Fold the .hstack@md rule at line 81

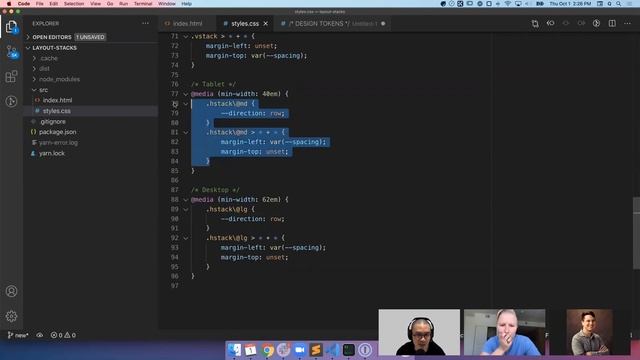point(186,133)
